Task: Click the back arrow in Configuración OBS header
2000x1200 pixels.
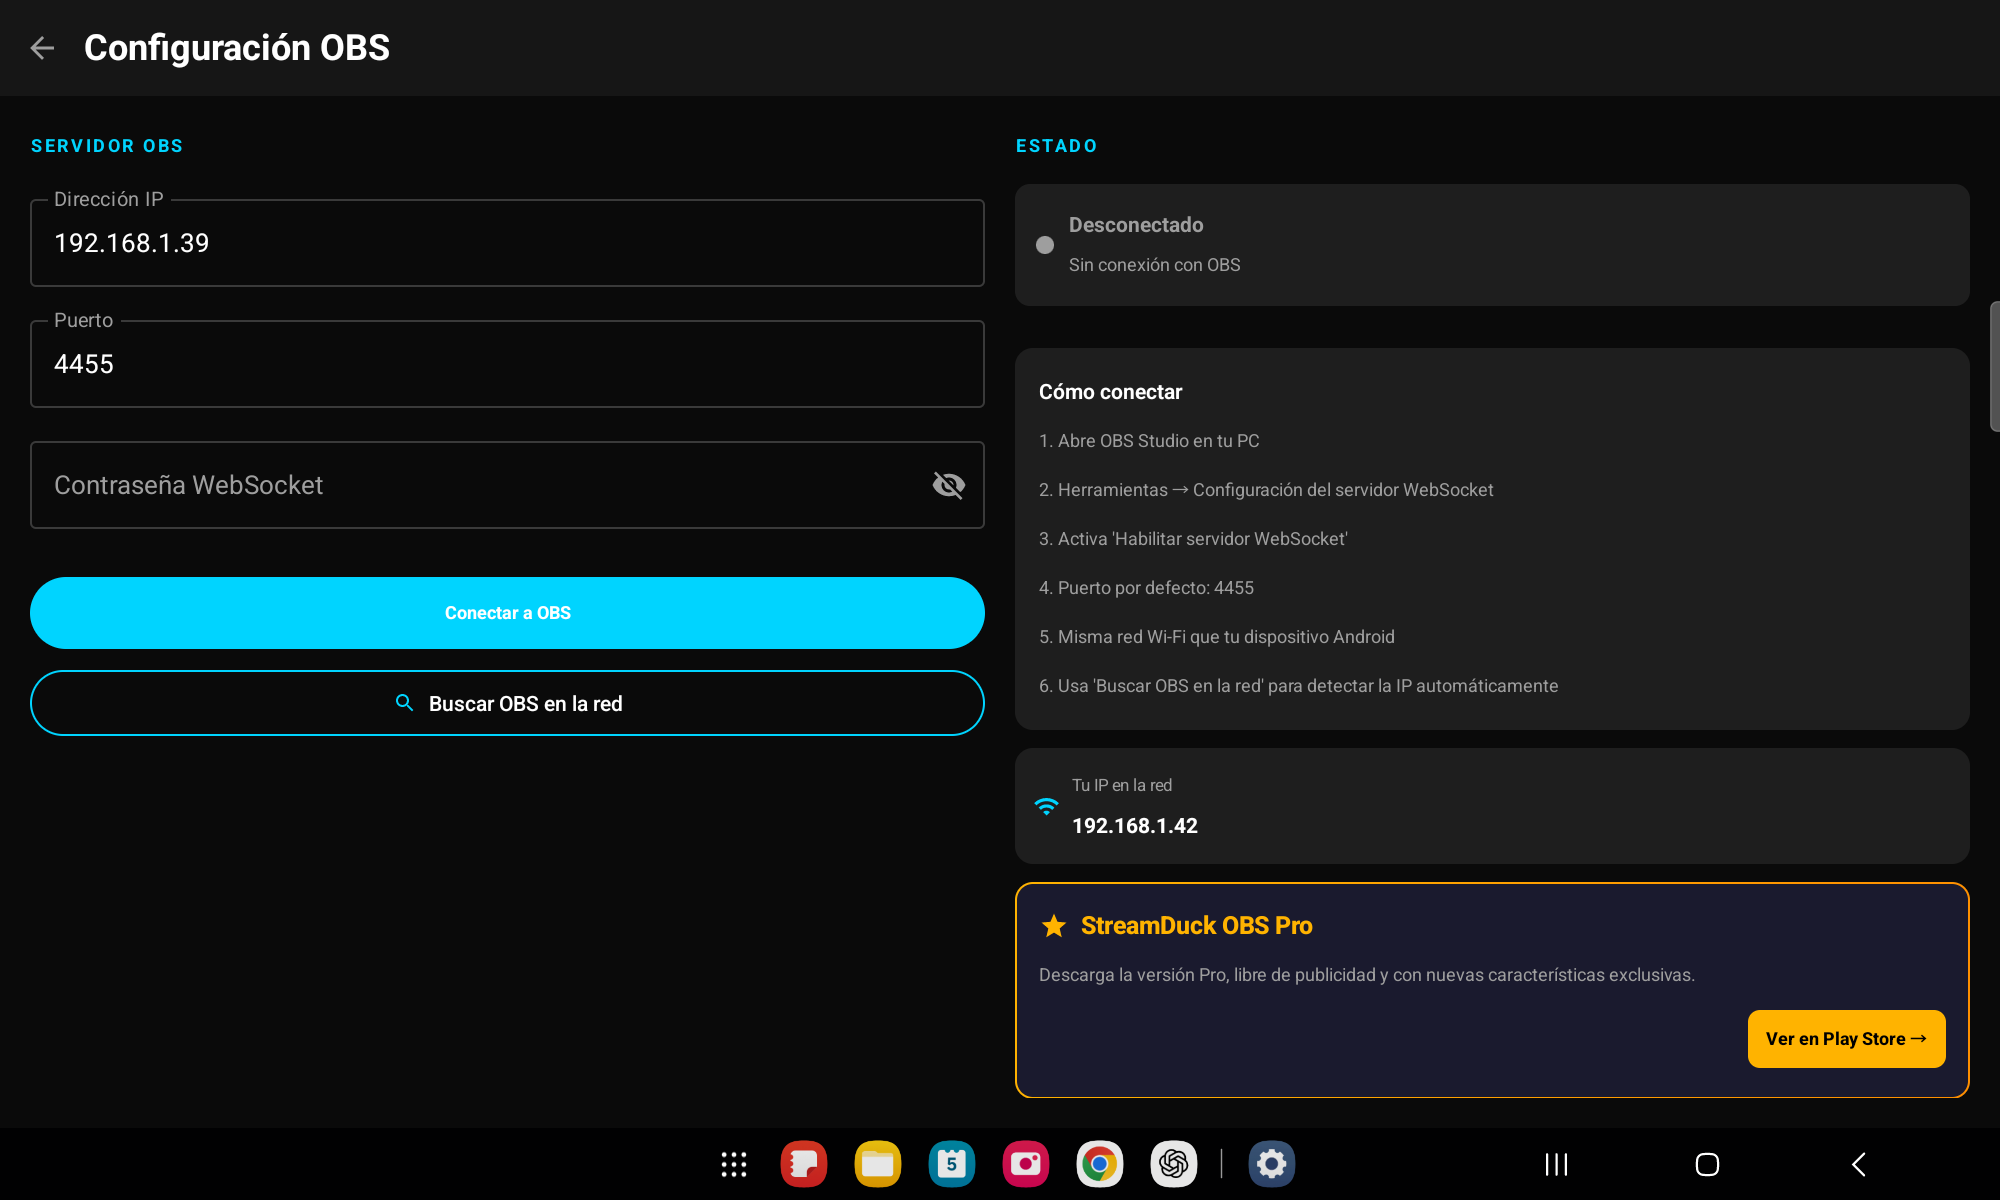Action: [x=43, y=47]
